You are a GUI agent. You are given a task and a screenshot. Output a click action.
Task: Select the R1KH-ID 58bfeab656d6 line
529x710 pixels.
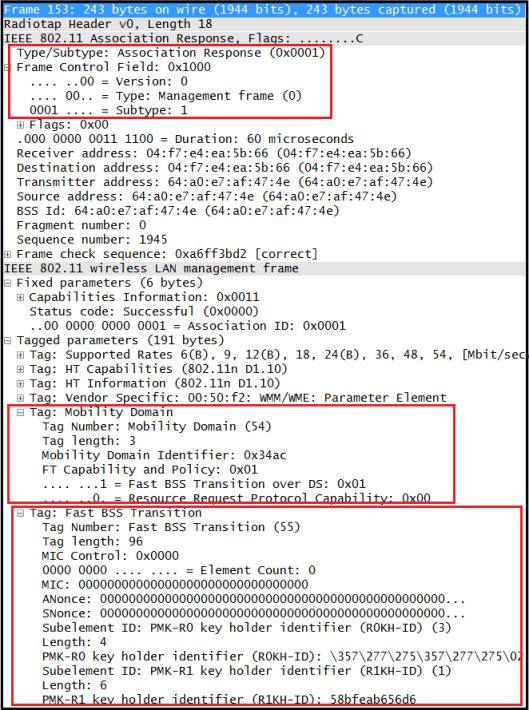[x=229, y=699]
